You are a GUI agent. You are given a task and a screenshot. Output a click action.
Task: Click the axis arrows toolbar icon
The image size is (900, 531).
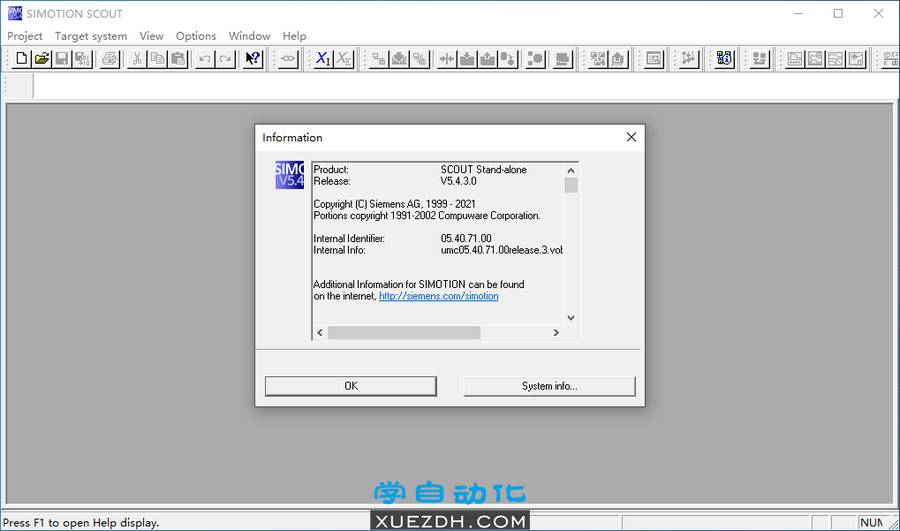click(x=688, y=59)
